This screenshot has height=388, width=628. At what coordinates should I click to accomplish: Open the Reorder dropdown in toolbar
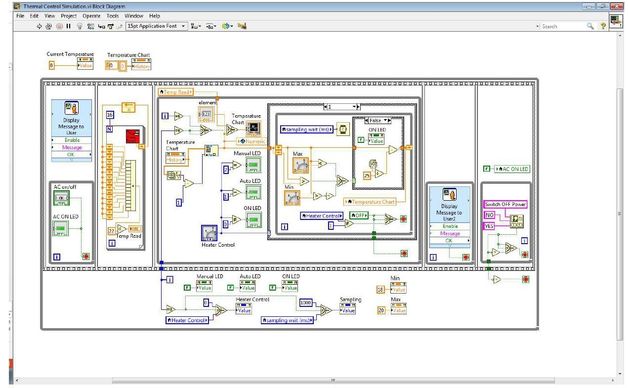(227, 26)
